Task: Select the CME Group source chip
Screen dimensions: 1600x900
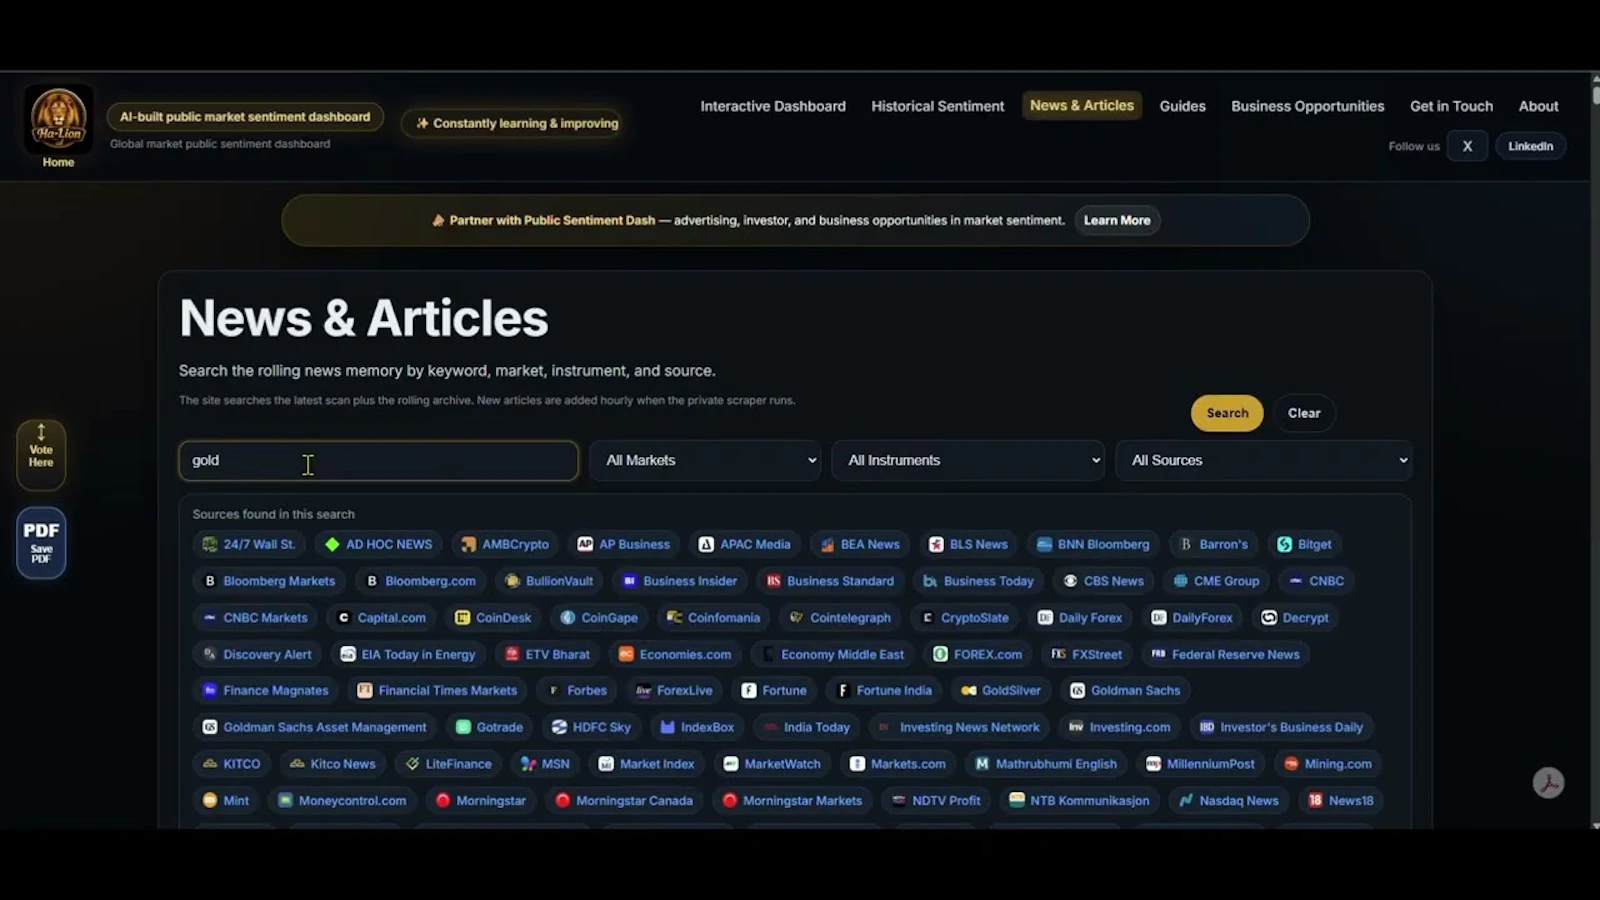Action: point(1216,581)
